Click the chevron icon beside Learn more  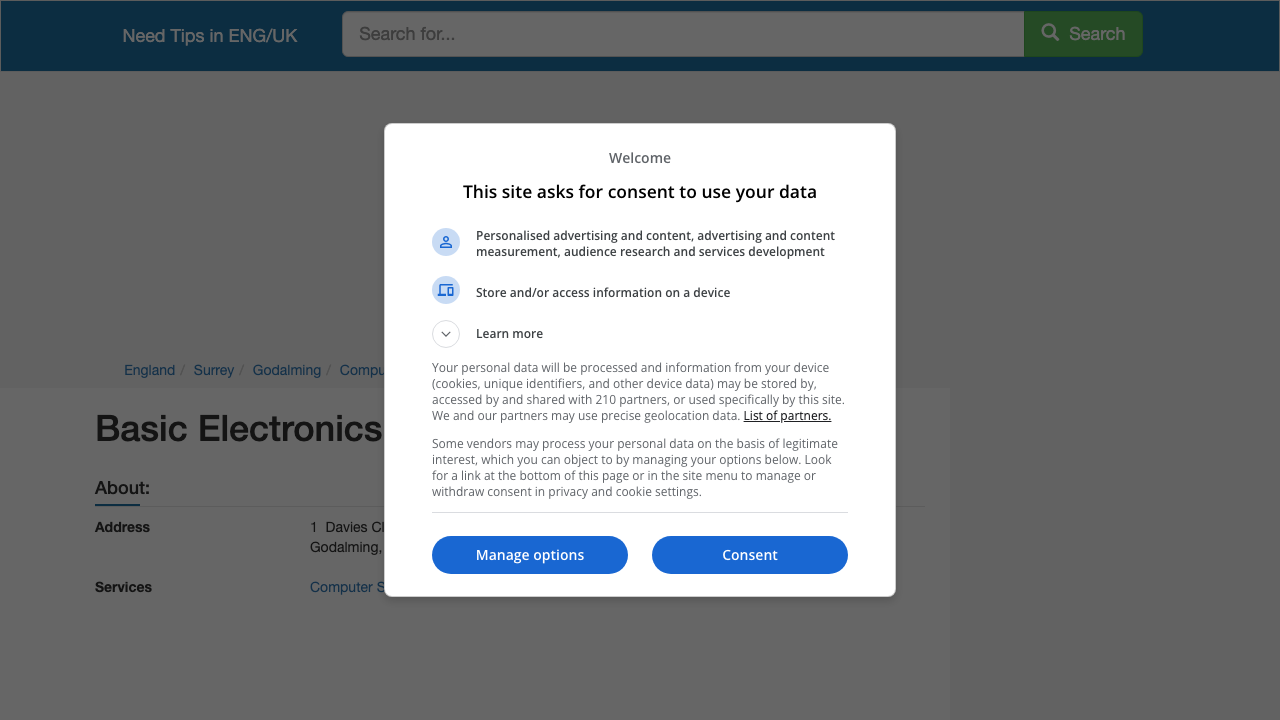coord(445,333)
